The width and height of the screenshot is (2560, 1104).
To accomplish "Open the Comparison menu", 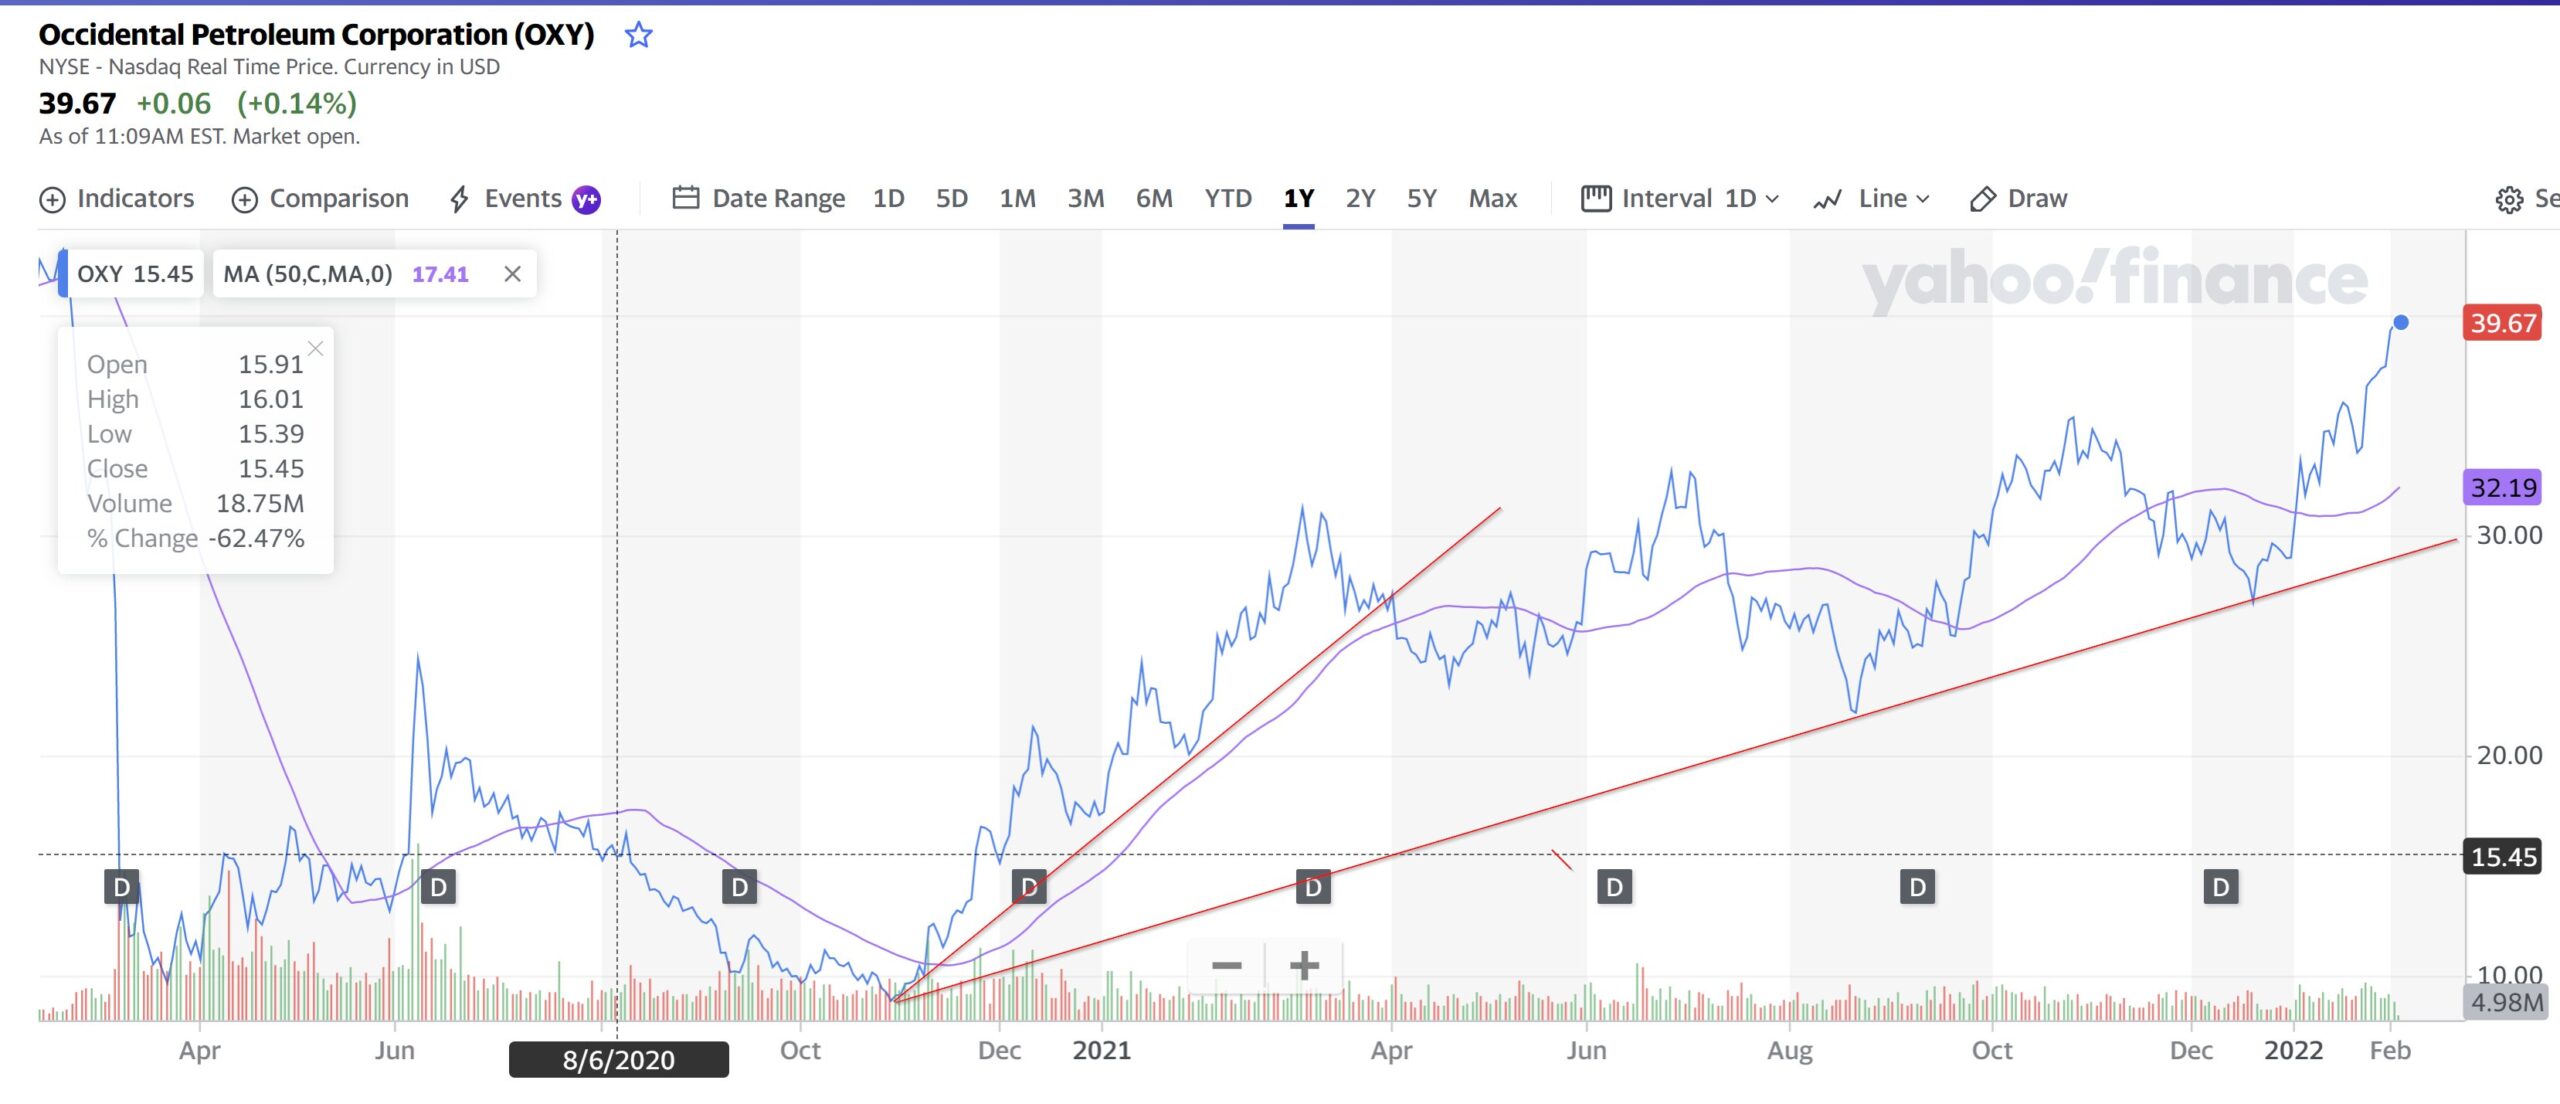I will click(x=320, y=198).
